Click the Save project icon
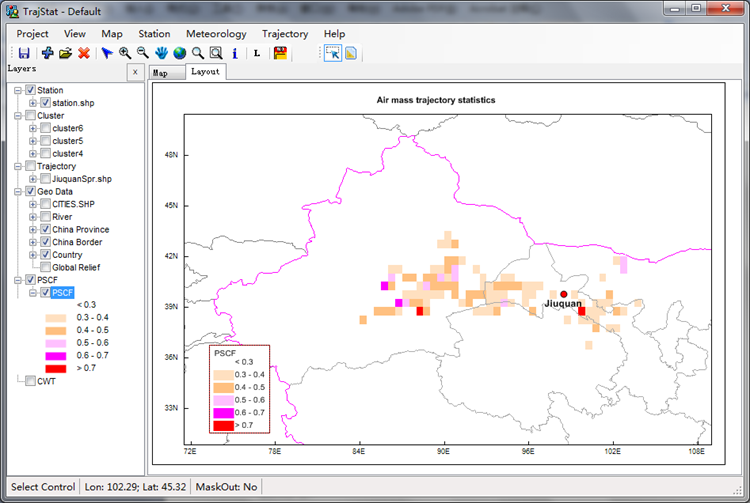 pyautogui.click(x=24, y=53)
